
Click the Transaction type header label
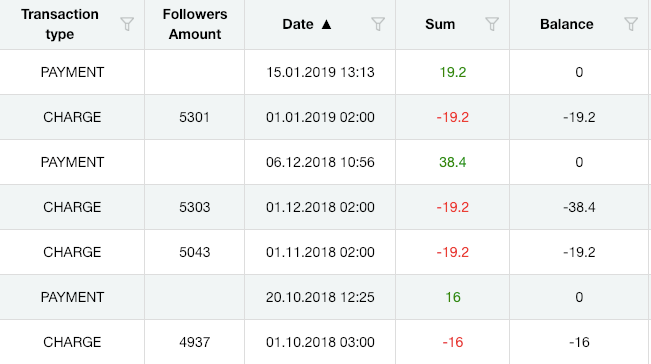point(60,24)
